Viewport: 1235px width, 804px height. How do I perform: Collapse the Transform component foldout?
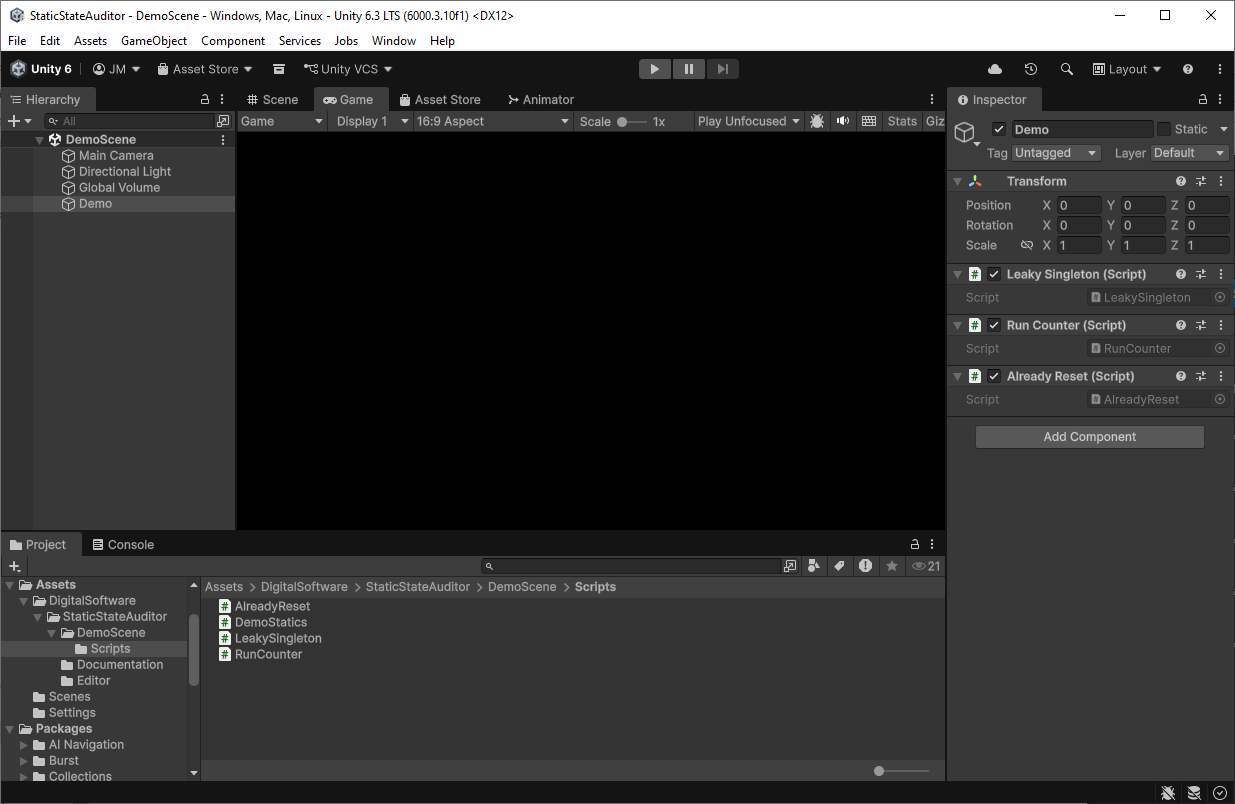tap(957, 181)
